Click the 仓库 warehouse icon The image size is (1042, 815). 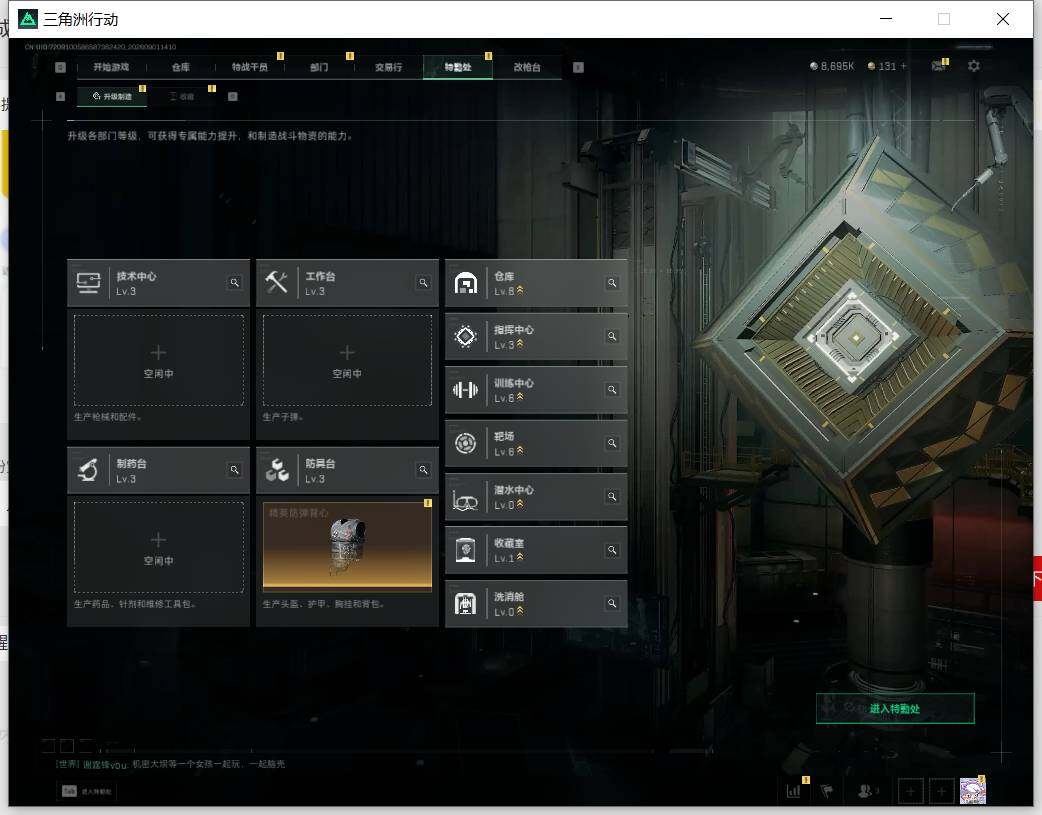pos(465,283)
